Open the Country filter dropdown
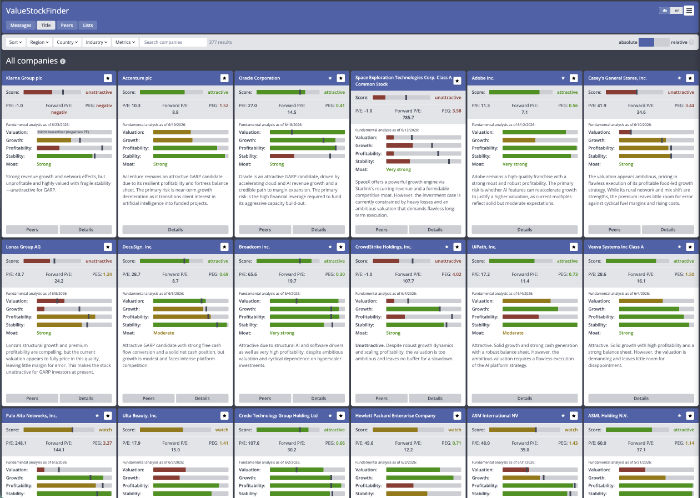The width and height of the screenshot is (700, 498). 67,42
